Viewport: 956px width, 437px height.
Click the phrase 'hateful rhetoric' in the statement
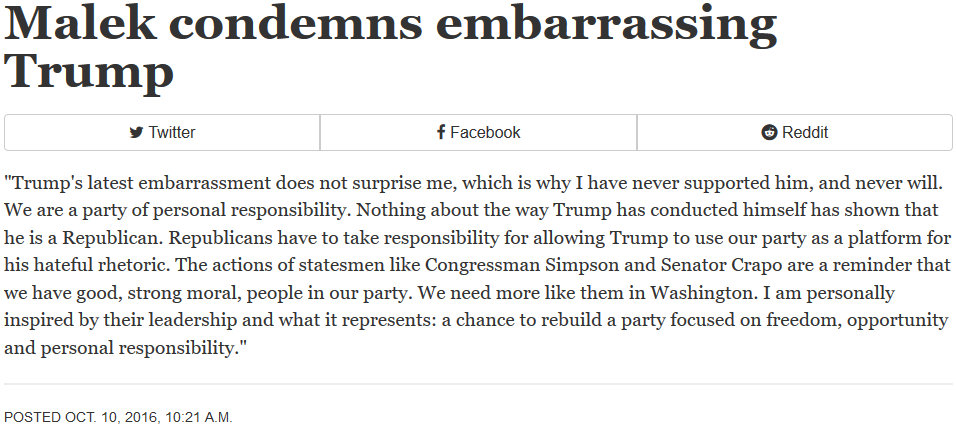coord(98,266)
